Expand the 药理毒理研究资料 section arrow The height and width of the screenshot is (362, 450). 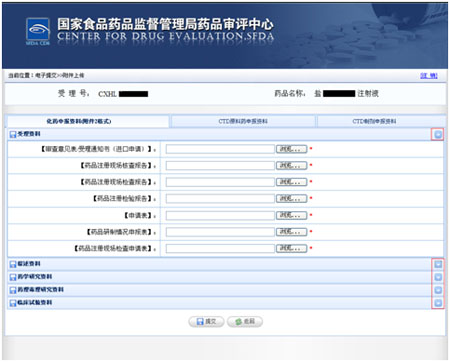coord(438,290)
